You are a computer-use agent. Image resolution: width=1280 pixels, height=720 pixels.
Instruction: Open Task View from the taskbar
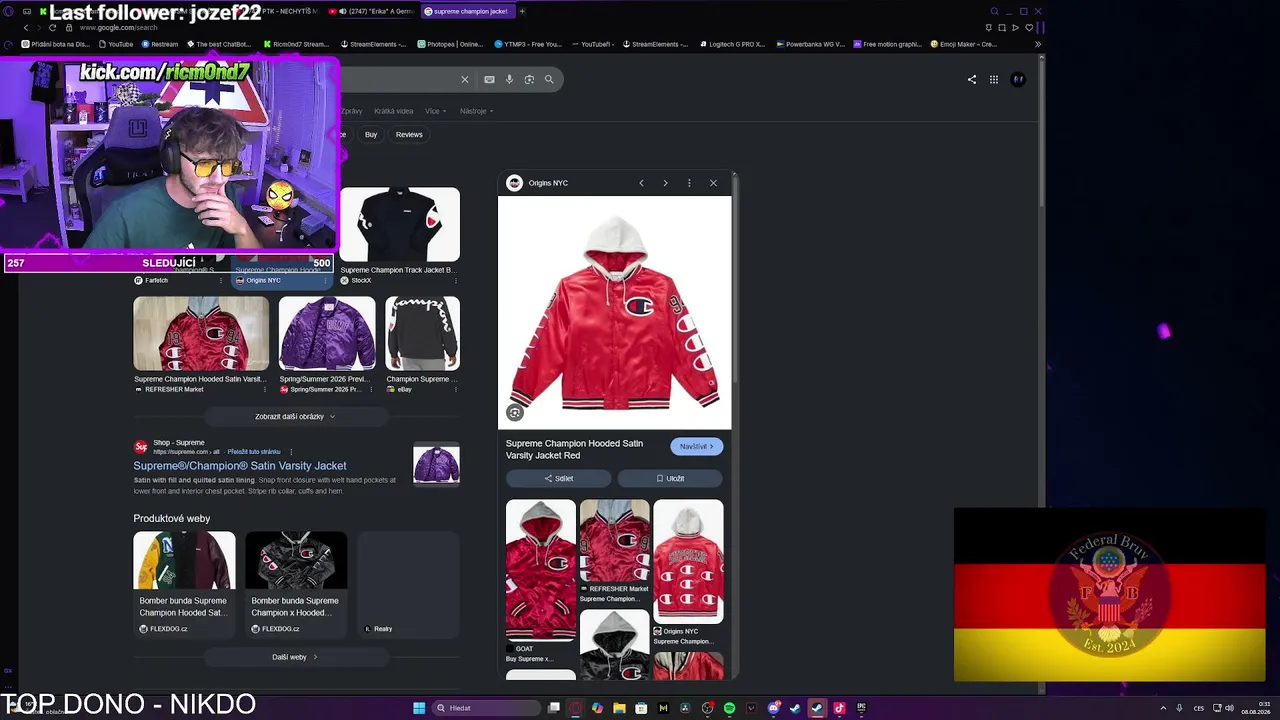point(553,708)
